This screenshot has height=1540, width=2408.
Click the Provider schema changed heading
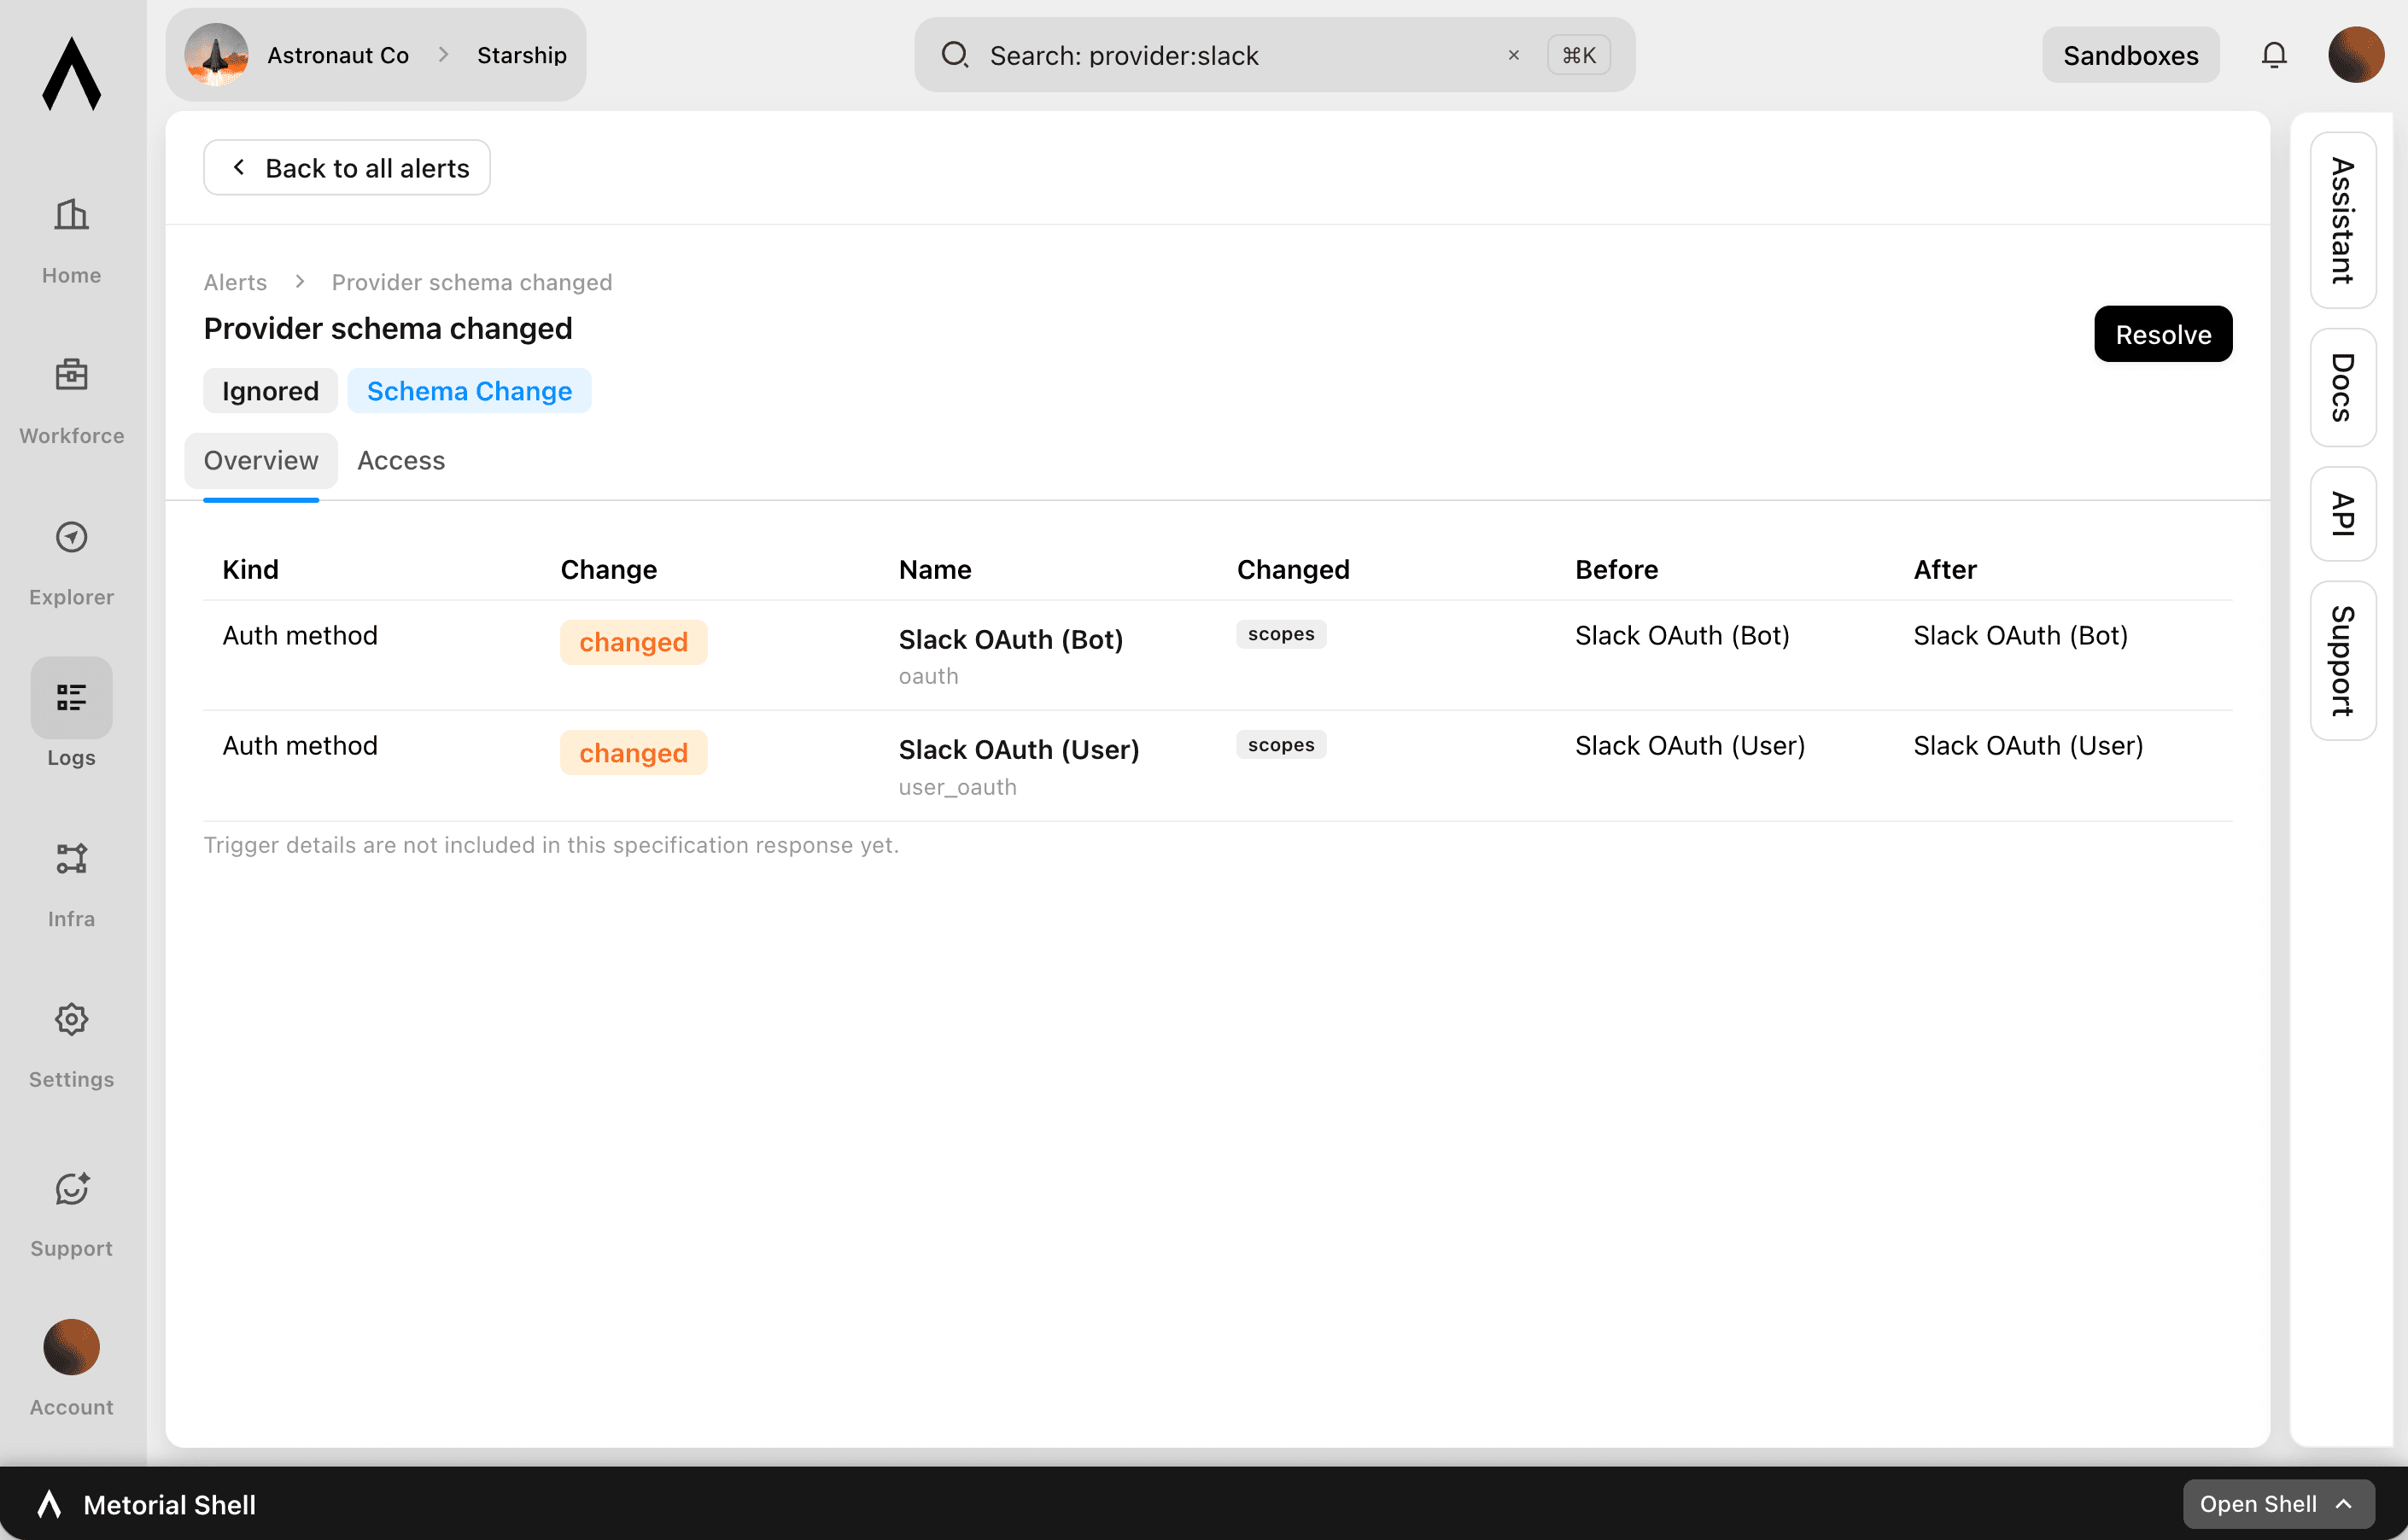tap(388, 328)
